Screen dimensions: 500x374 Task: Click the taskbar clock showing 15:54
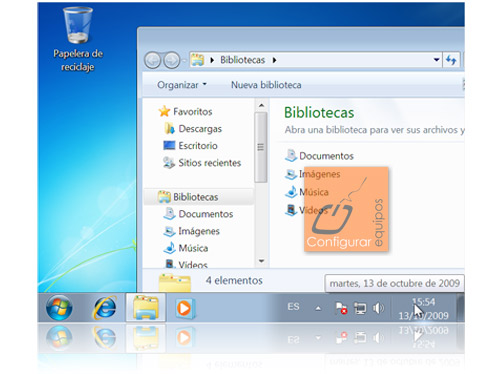(424, 309)
